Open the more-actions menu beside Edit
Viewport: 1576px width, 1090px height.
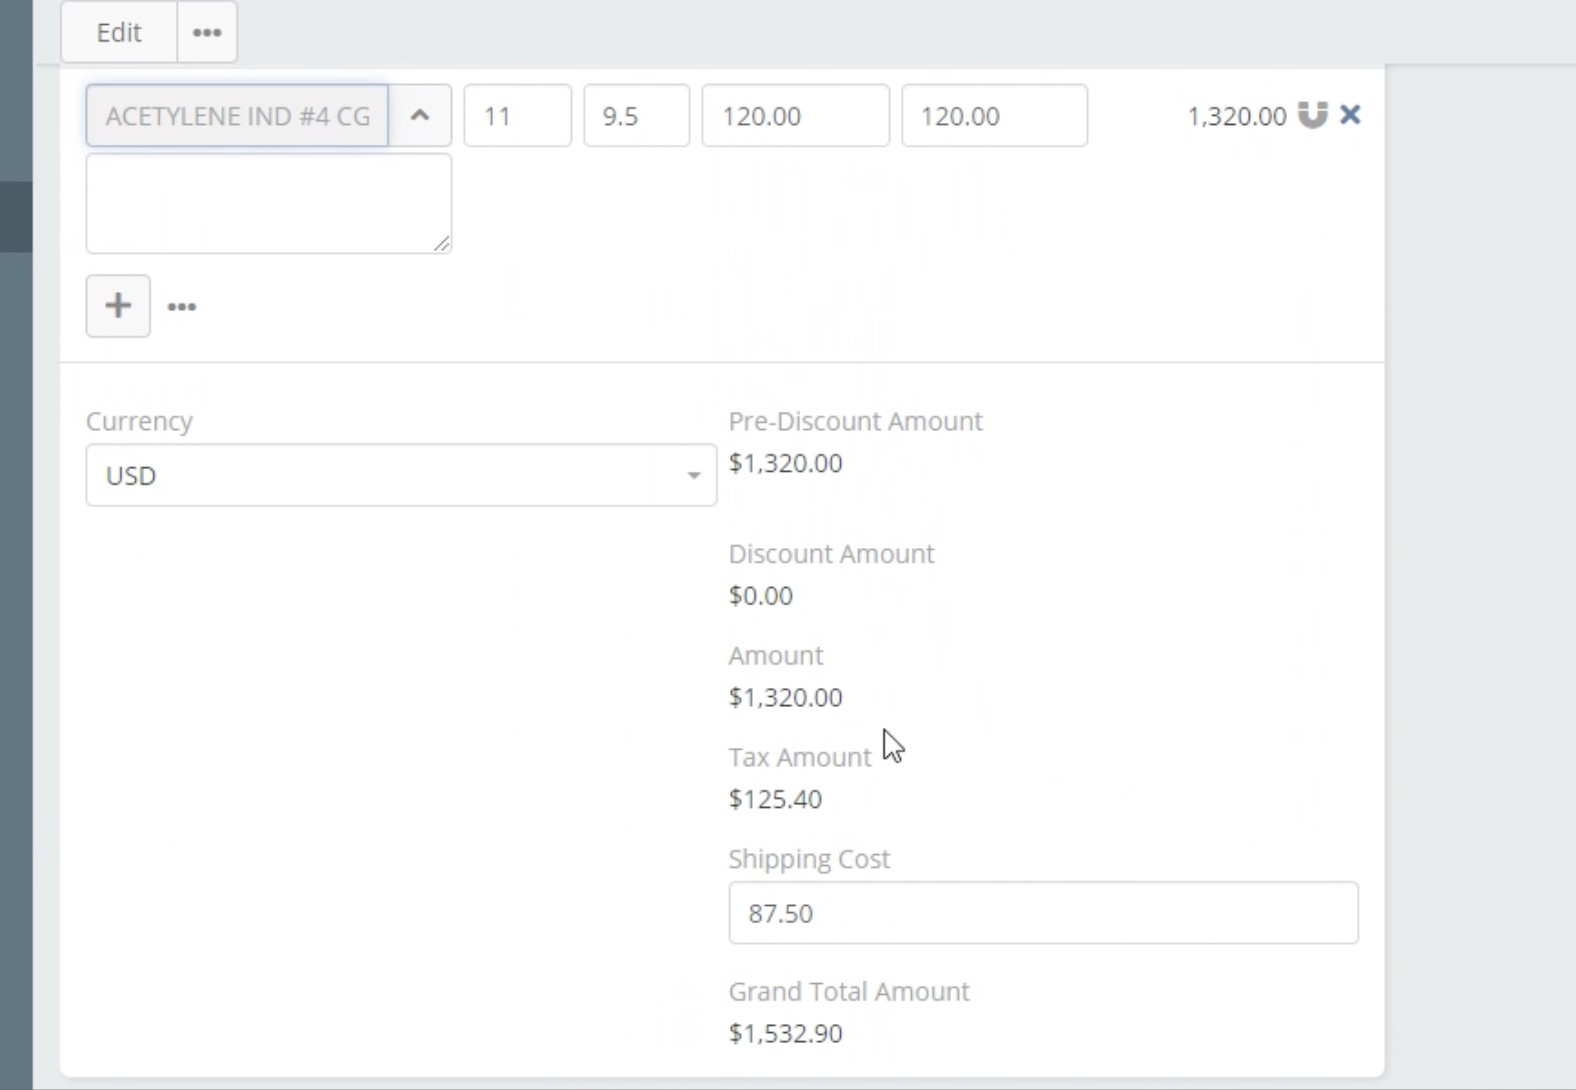(x=207, y=33)
